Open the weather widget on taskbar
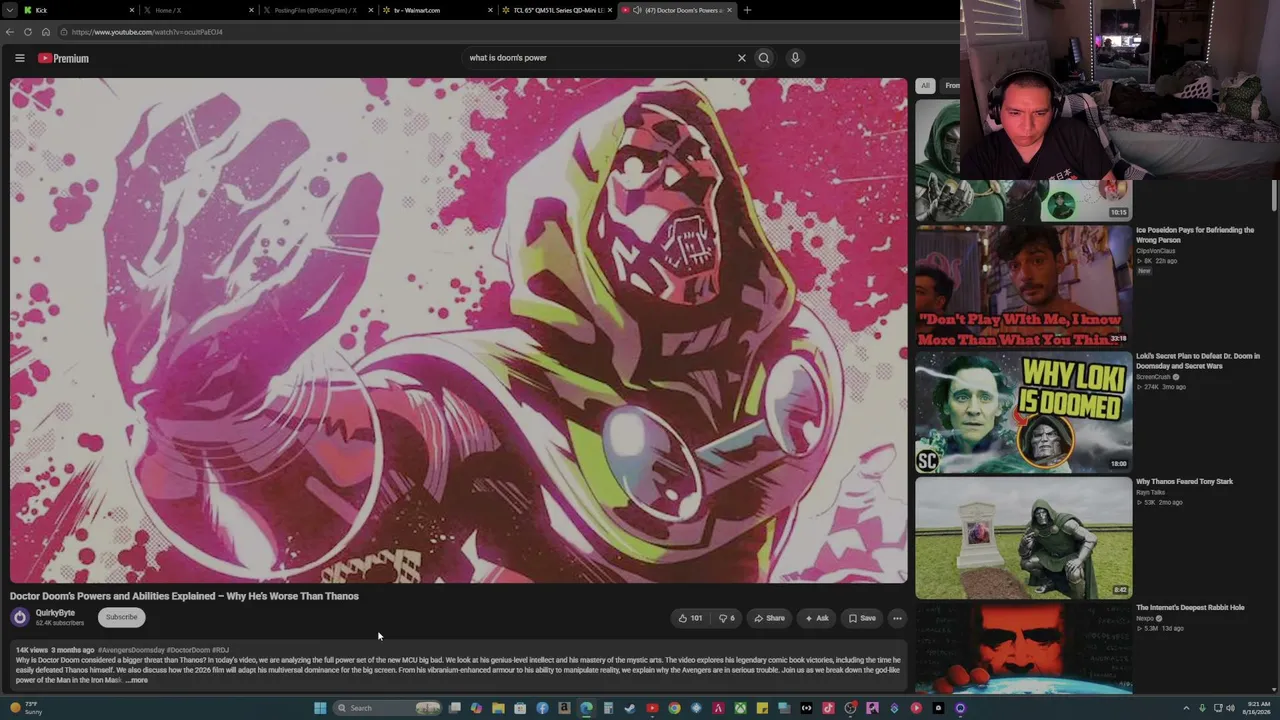 coord(27,708)
